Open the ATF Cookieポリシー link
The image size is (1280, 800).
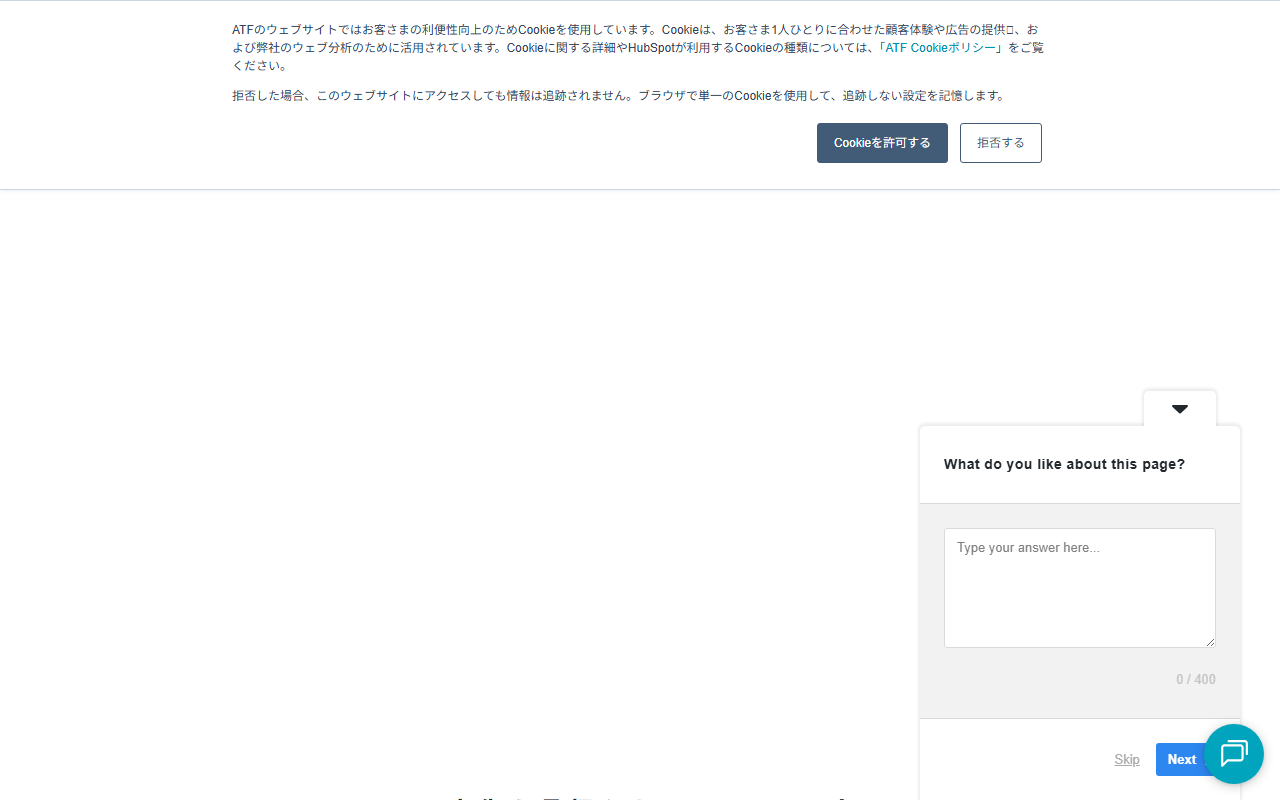940,48
